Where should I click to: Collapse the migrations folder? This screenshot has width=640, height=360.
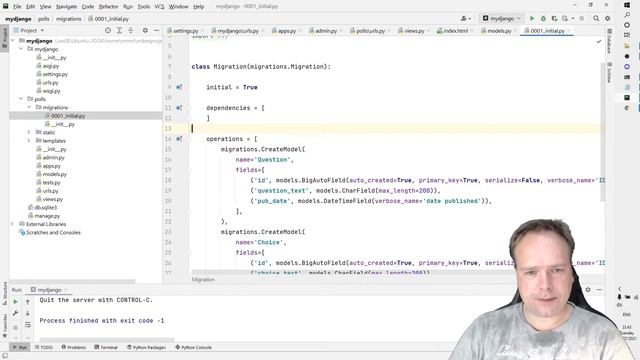point(29,107)
